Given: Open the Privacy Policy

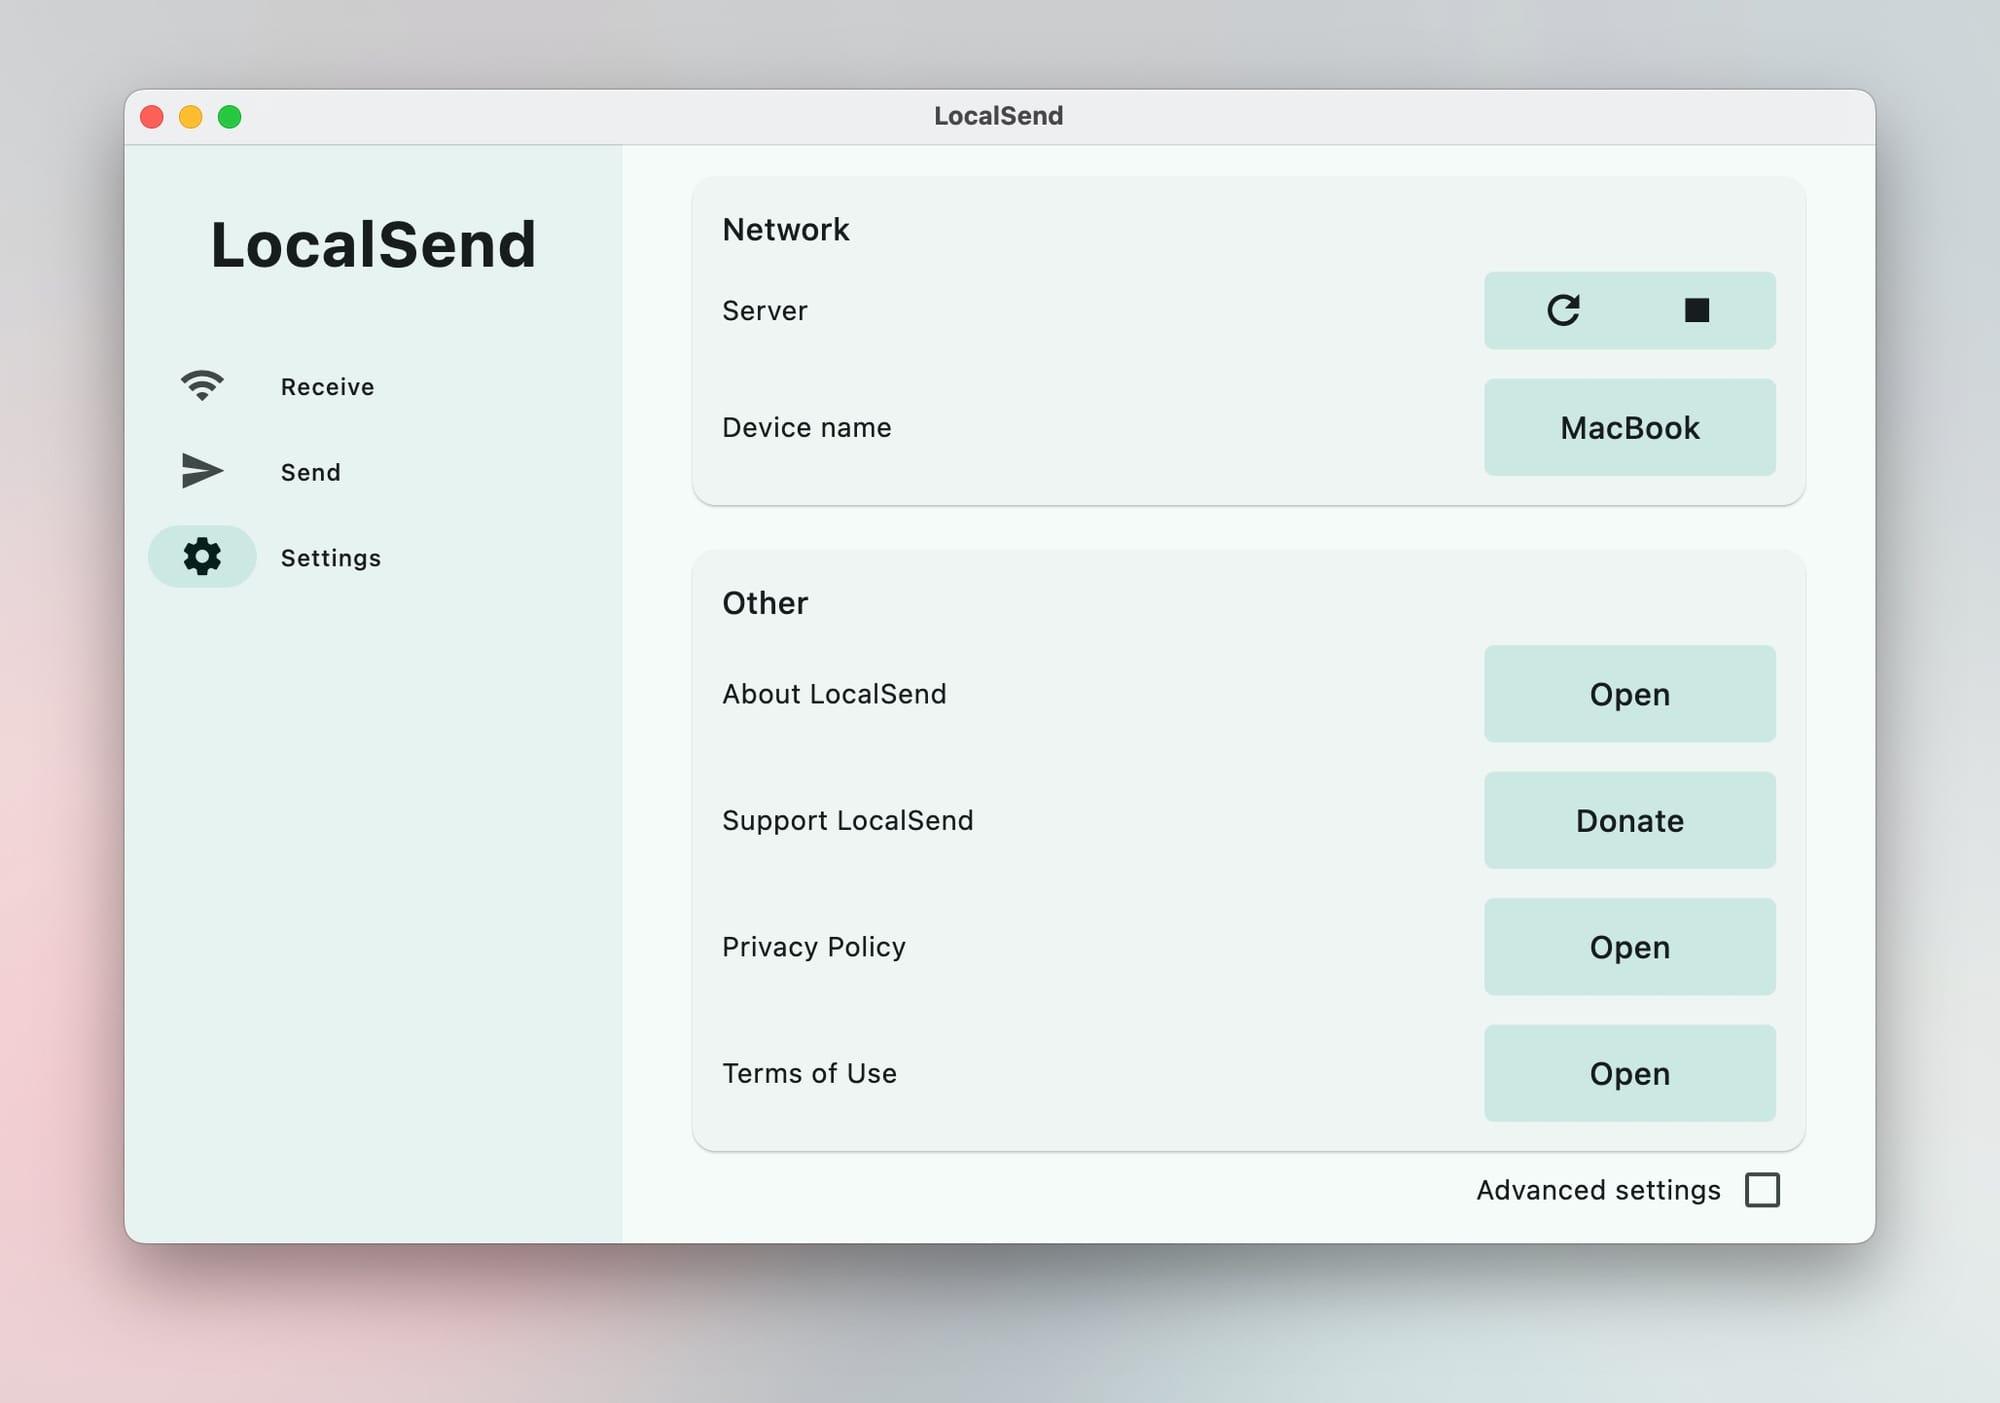Looking at the screenshot, I should [x=1629, y=947].
